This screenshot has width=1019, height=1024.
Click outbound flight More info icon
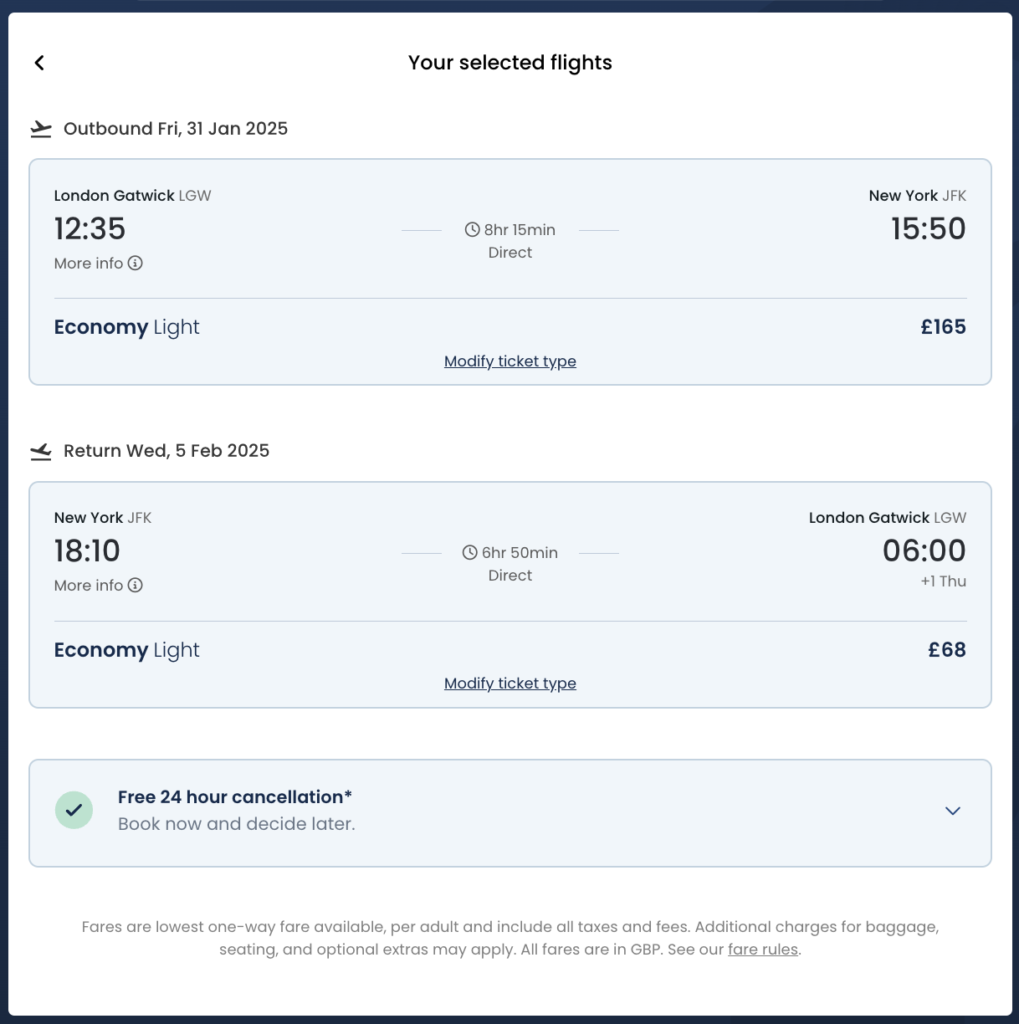(x=136, y=264)
